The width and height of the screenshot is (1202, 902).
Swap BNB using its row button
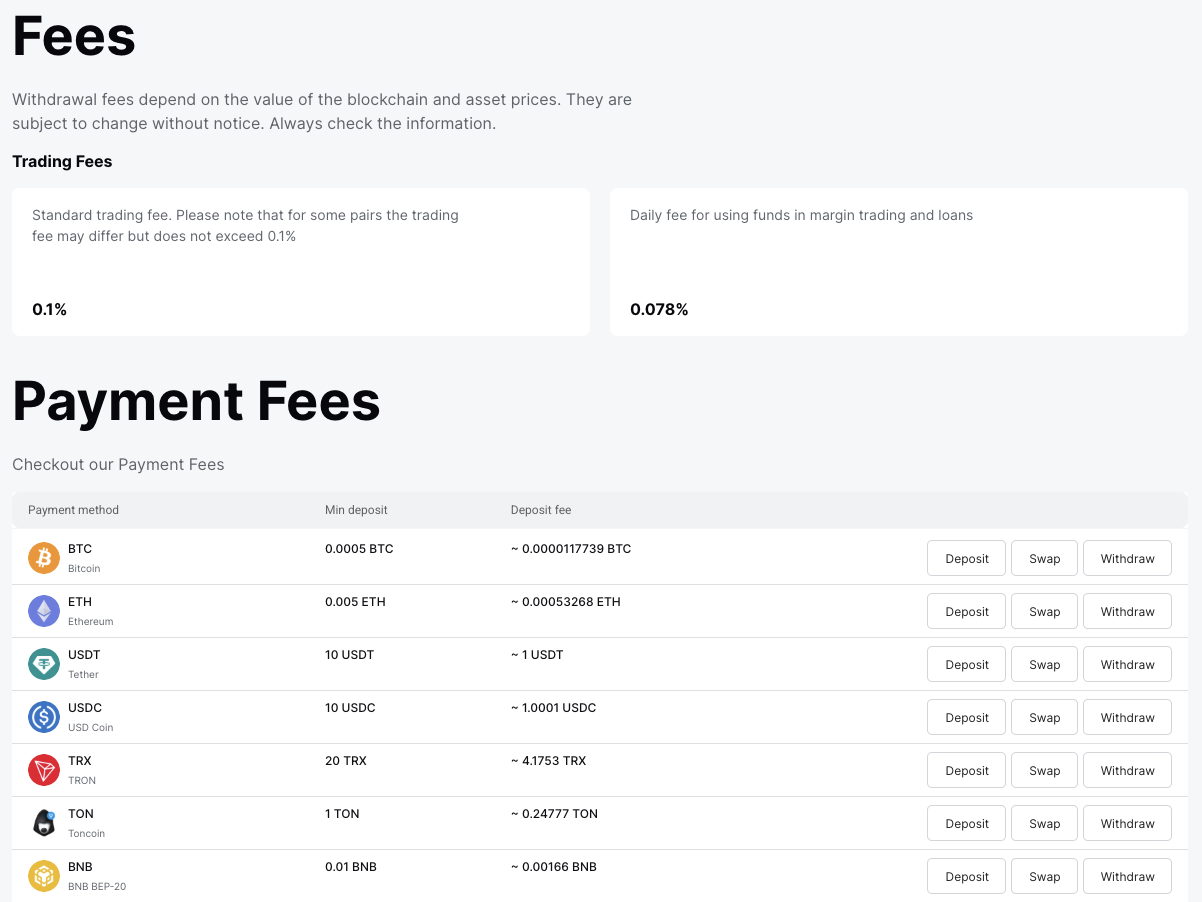pyautogui.click(x=1044, y=876)
